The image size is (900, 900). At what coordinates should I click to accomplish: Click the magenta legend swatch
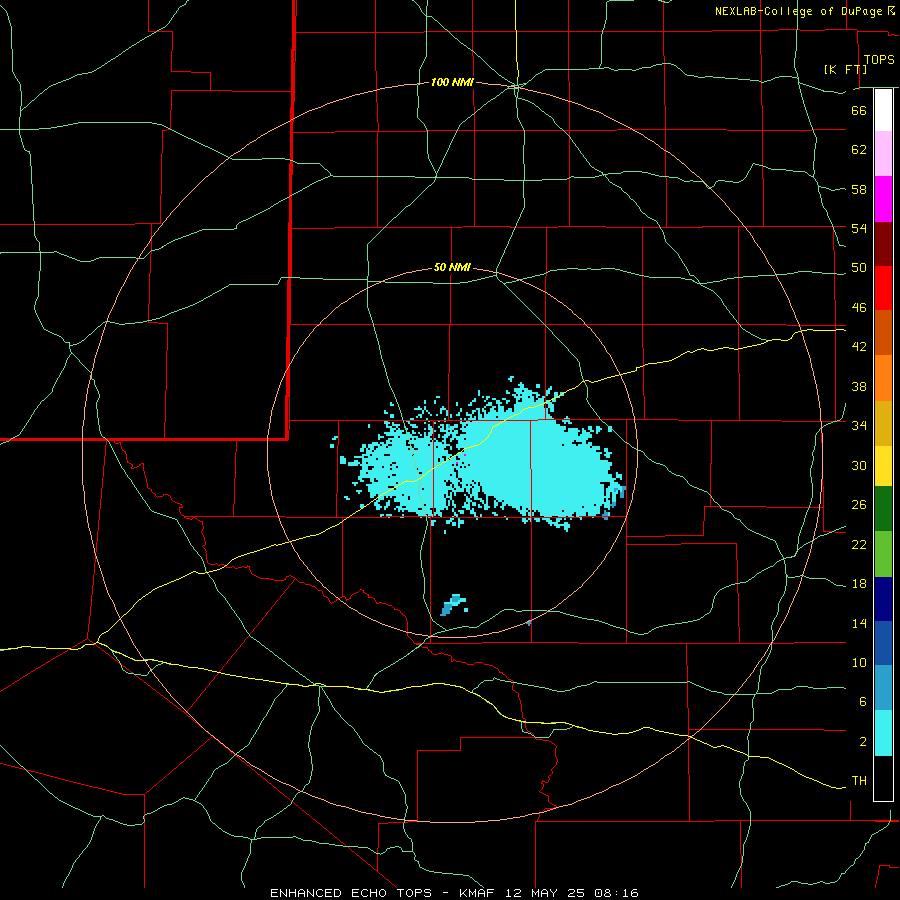click(x=883, y=199)
